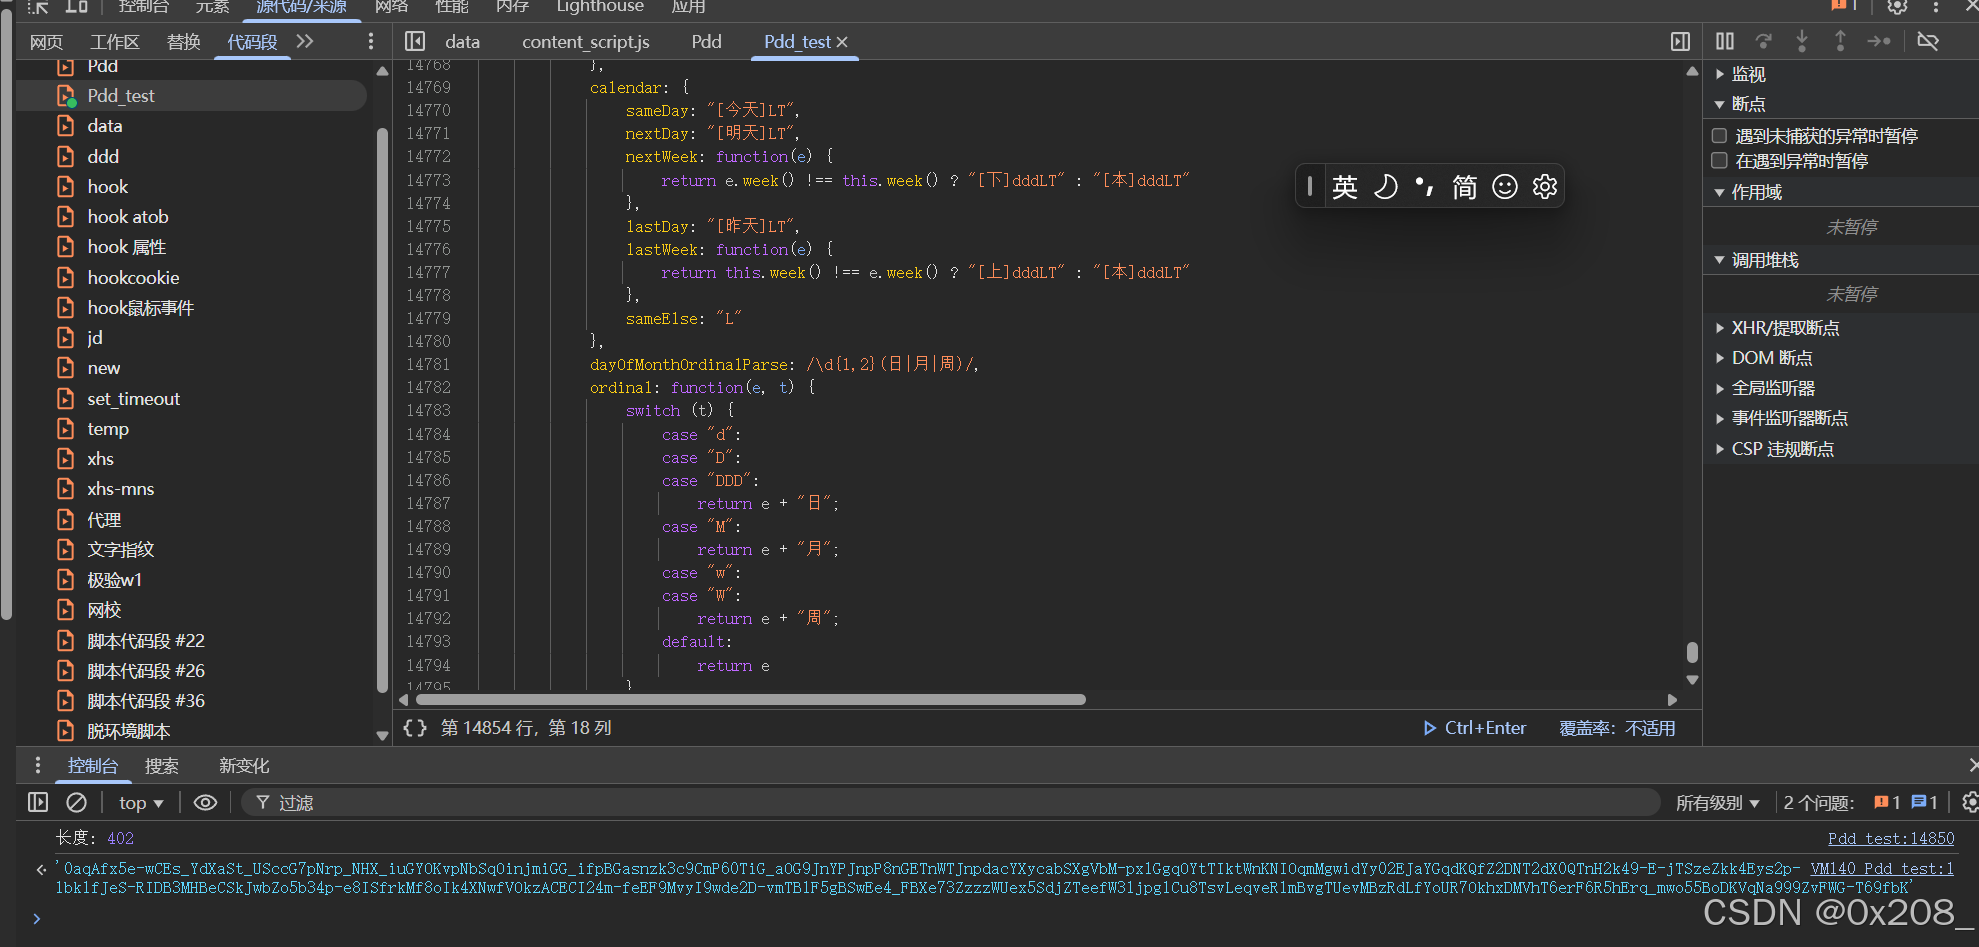The image size is (1979, 947).
Task: Open the hookcookie snippet
Action: (133, 278)
